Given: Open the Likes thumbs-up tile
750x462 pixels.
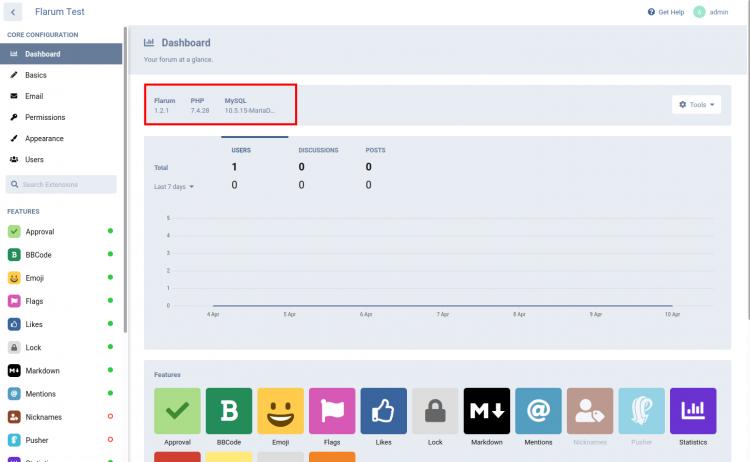Looking at the screenshot, I should pos(384,411).
